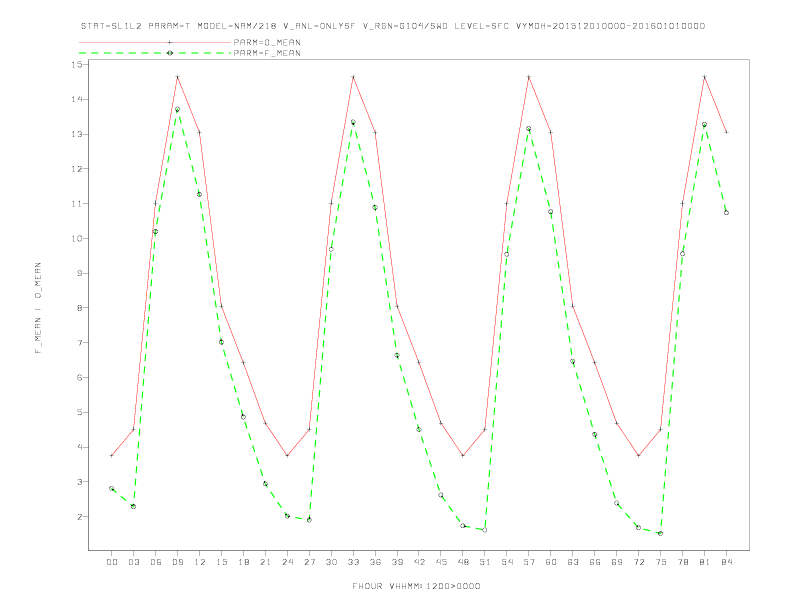Select x-axis tick label 78
Image resolution: width=792 pixels, height=612 pixels.
682,562
